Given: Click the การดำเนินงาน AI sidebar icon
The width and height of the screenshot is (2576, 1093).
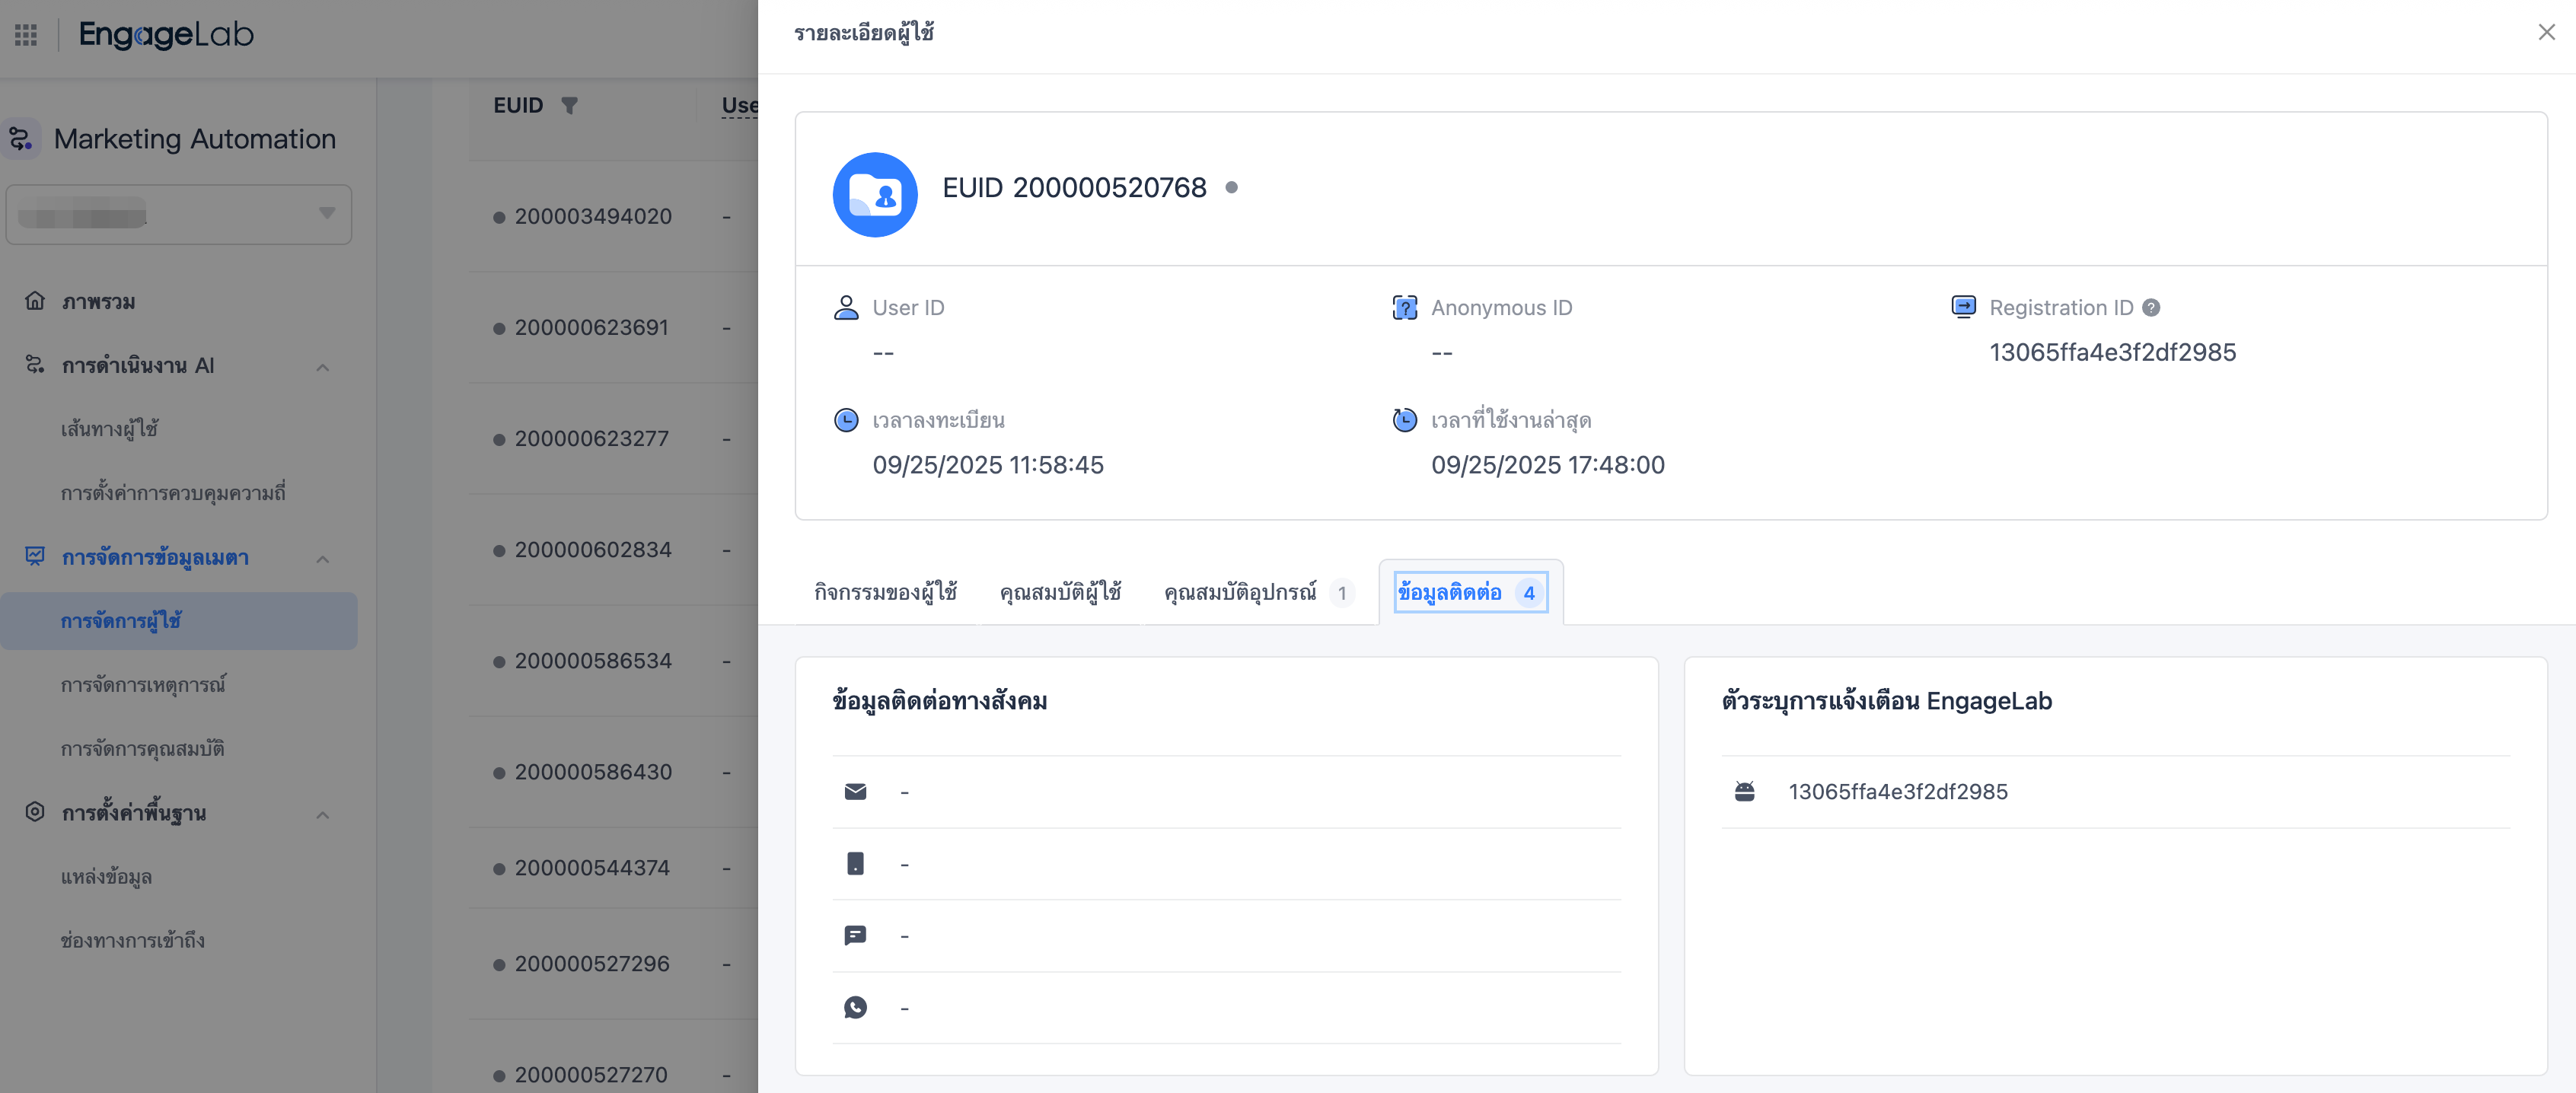Looking at the screenshot, I should pyautogui.click(x=35, y=365).
